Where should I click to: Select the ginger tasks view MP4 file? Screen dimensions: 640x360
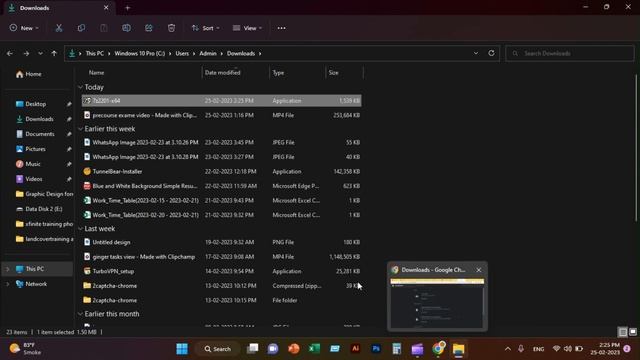pos(222,257)
